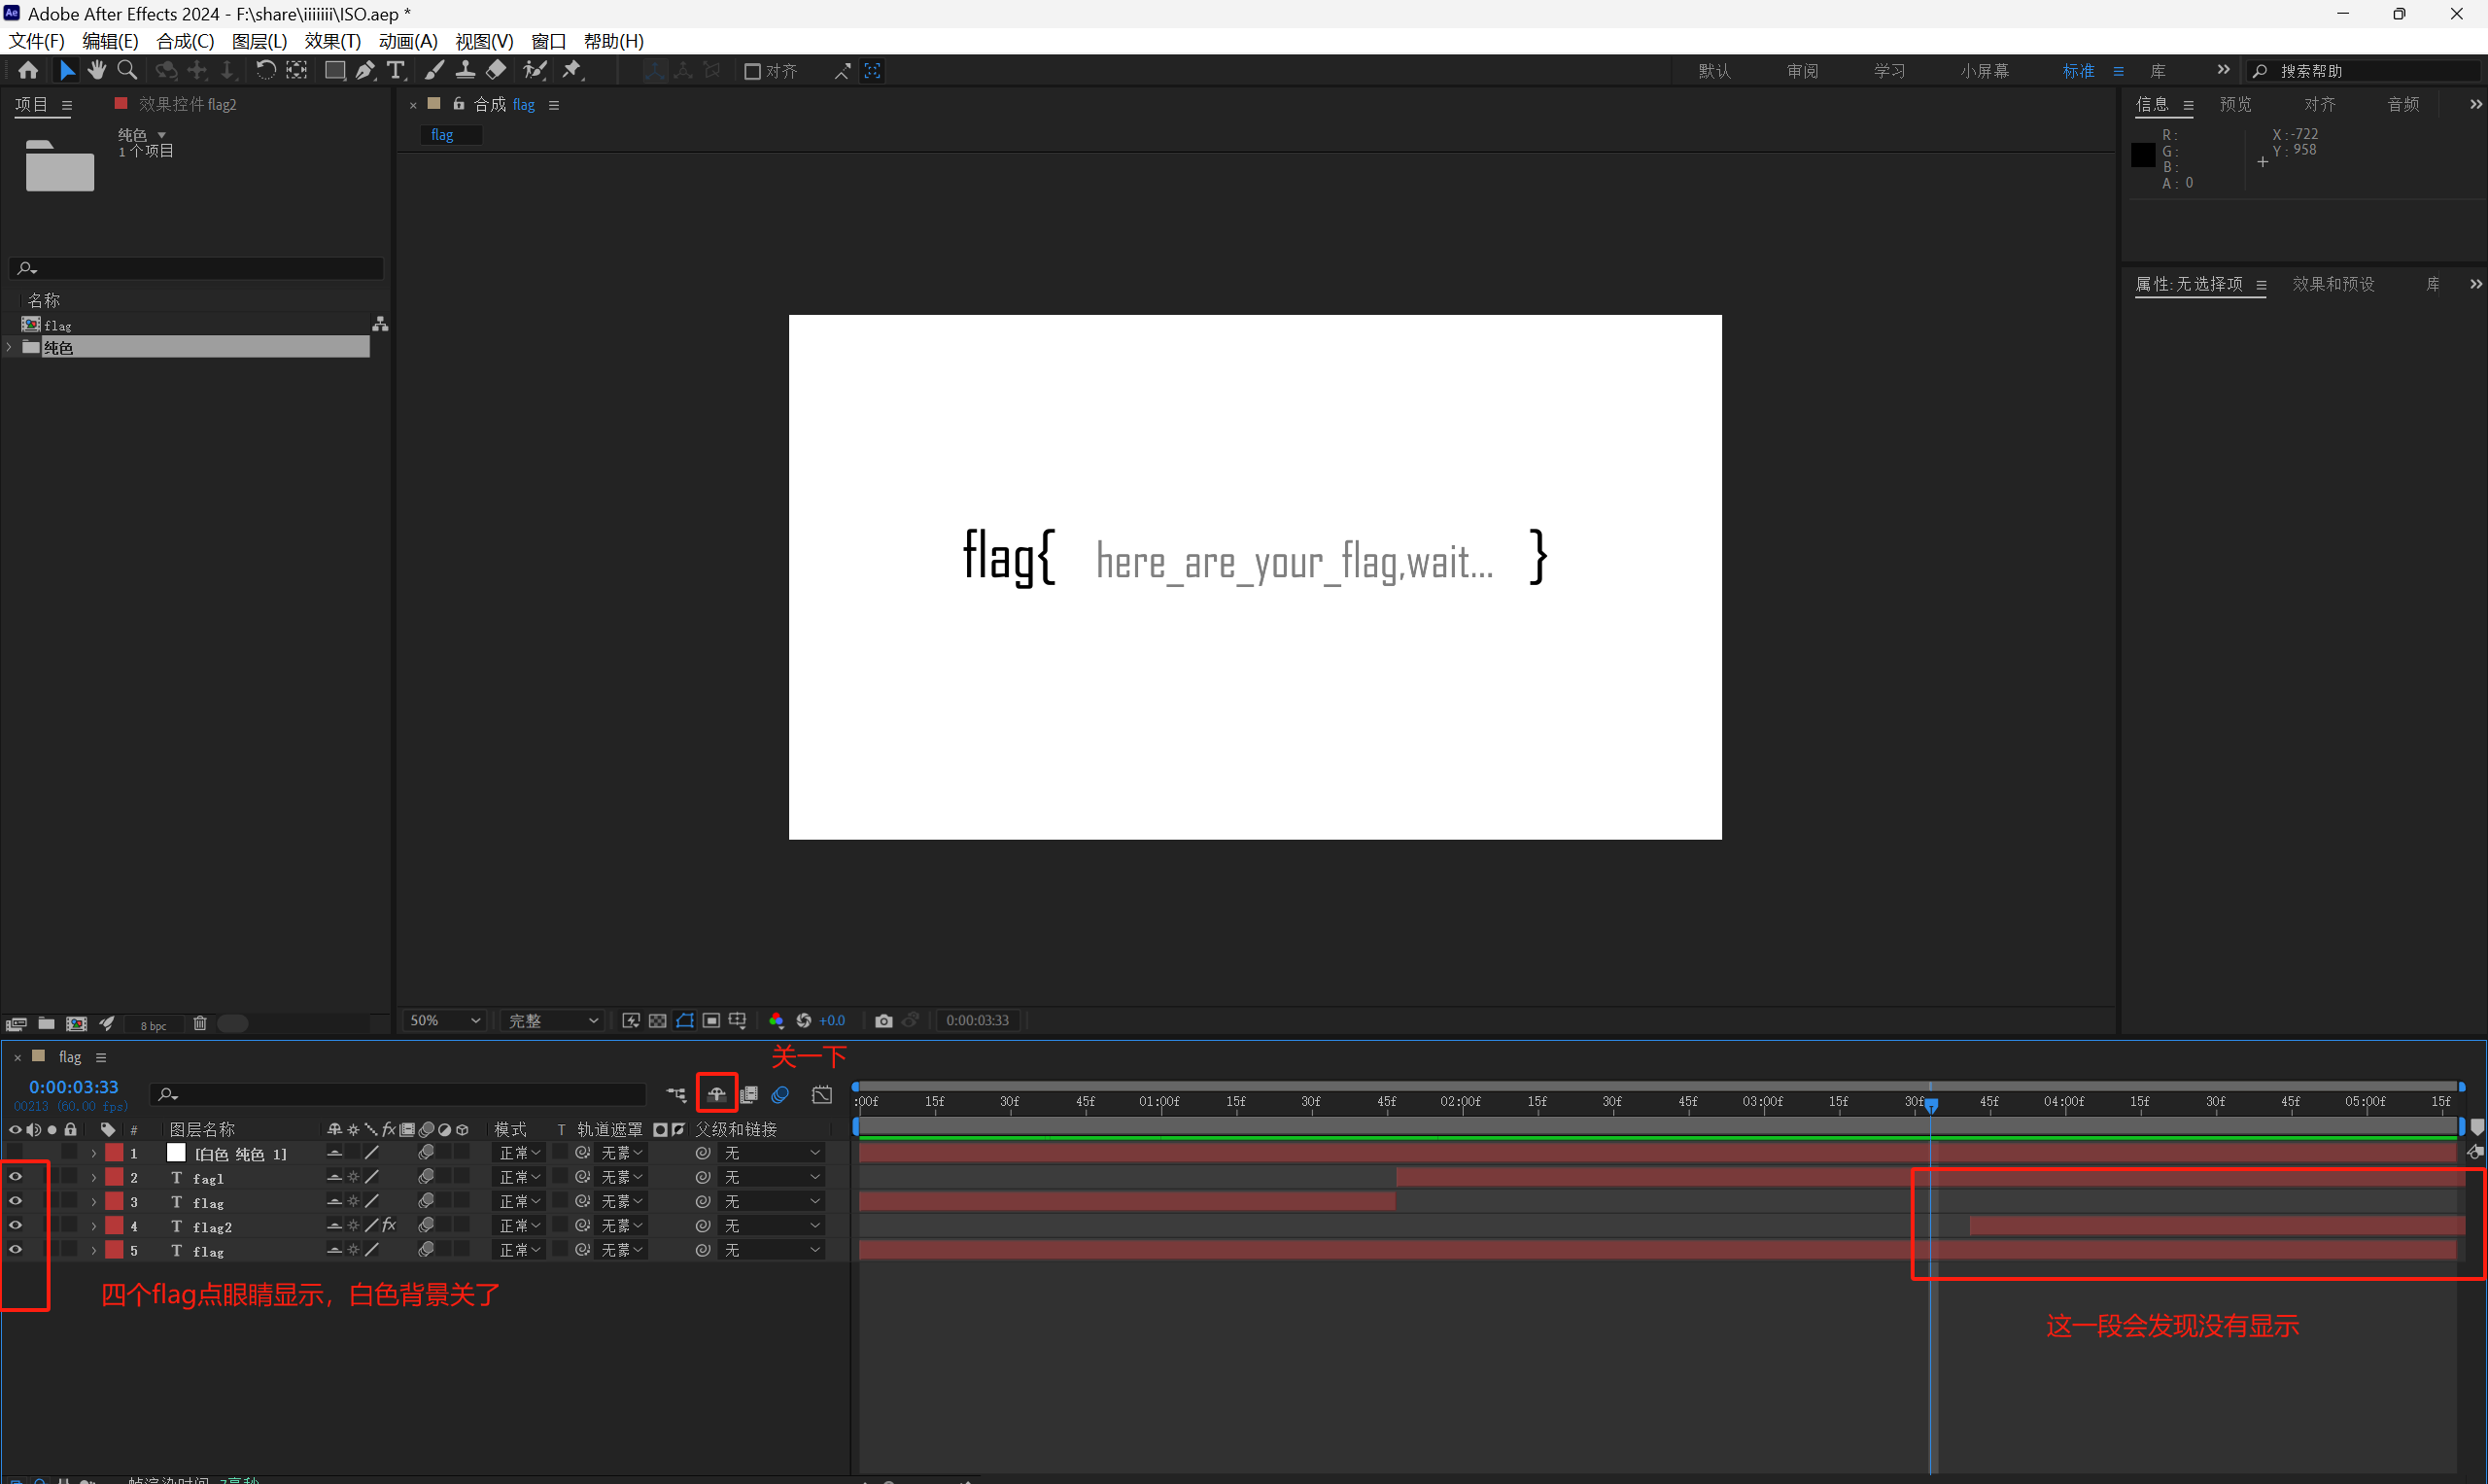Switch to the 效果和预设 tab
This screenshot has height=1484, width=2488.
[2333, 284]
